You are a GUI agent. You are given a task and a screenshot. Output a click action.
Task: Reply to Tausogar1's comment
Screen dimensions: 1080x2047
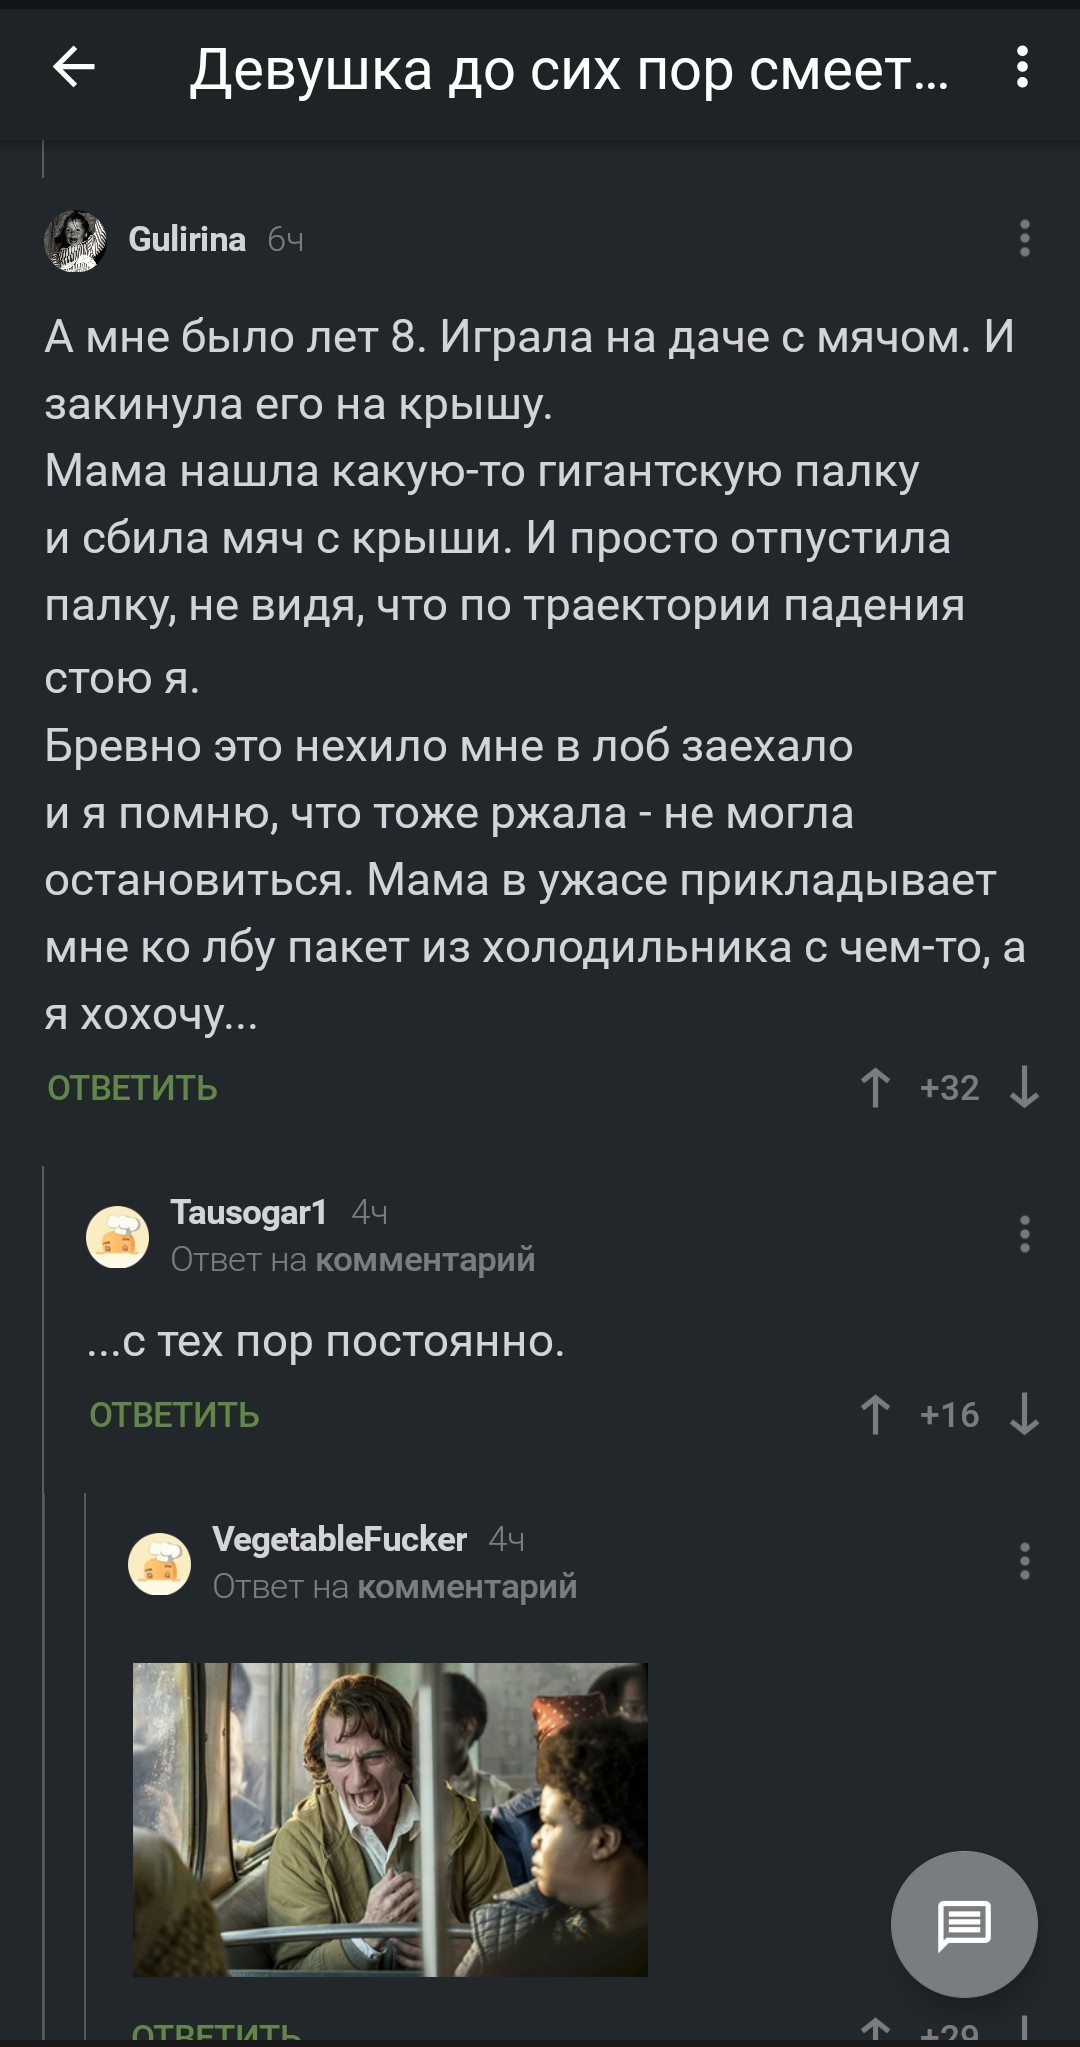tap(175, 1415)
